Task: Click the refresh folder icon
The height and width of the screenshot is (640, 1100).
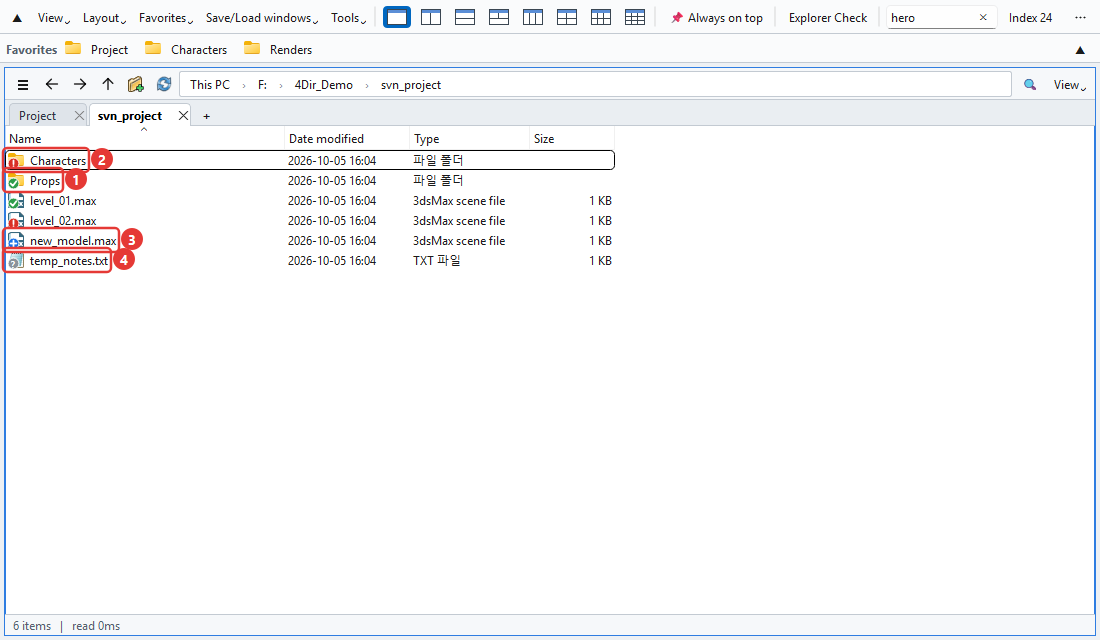Action: 163,84
